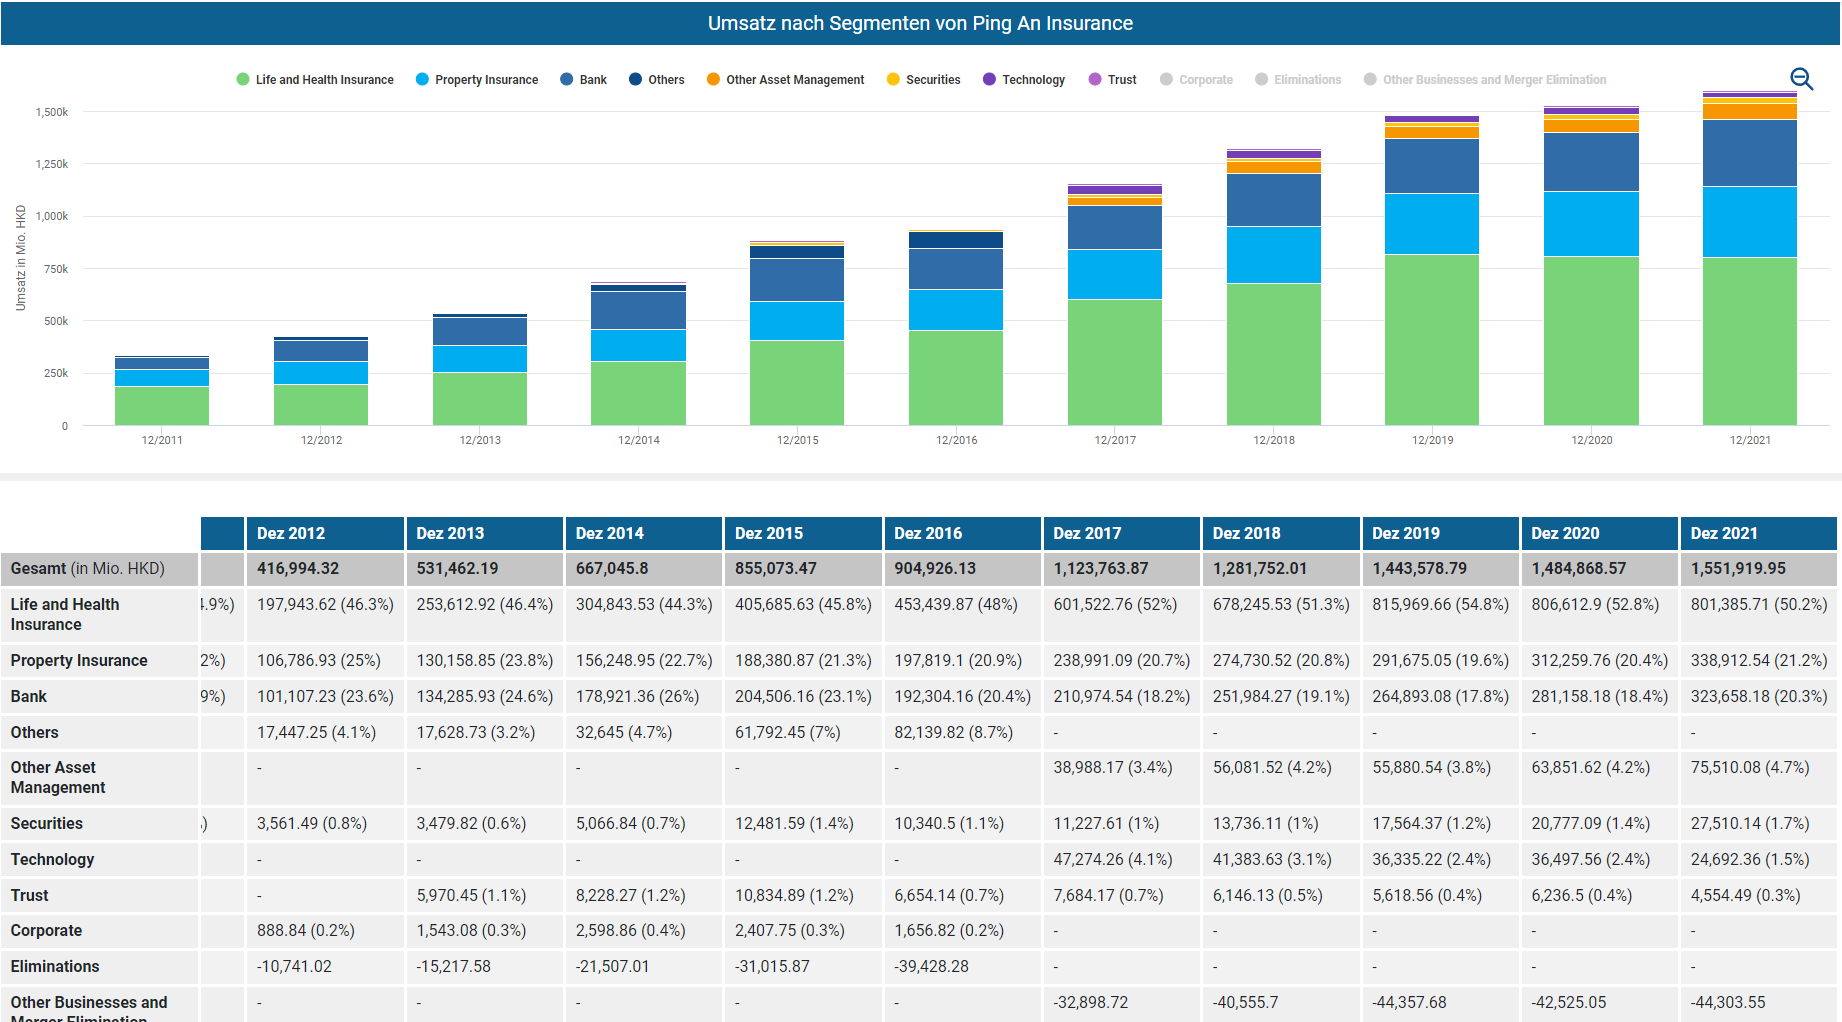
Task: Toggle the Bank legend entry
Action: click(592, 80)
